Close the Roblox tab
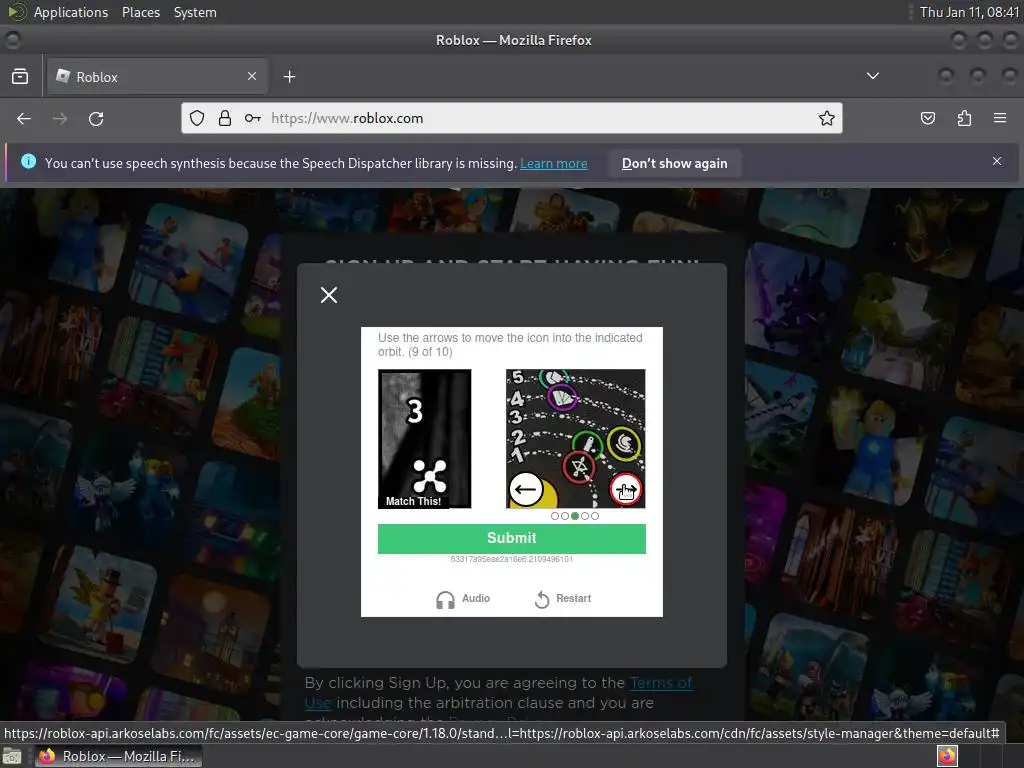The height and width of the screenshot is (768, 1024). pos(252,76)
